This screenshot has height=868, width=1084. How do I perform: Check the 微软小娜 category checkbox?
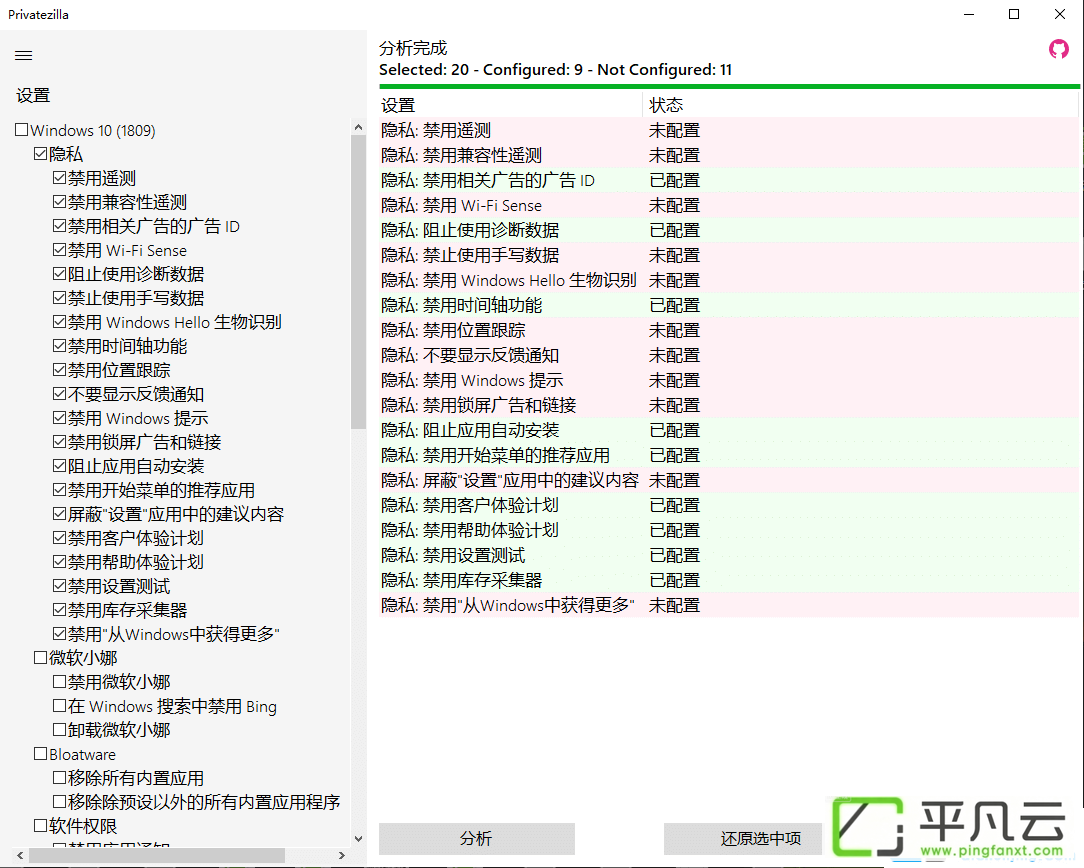(40, 658)
